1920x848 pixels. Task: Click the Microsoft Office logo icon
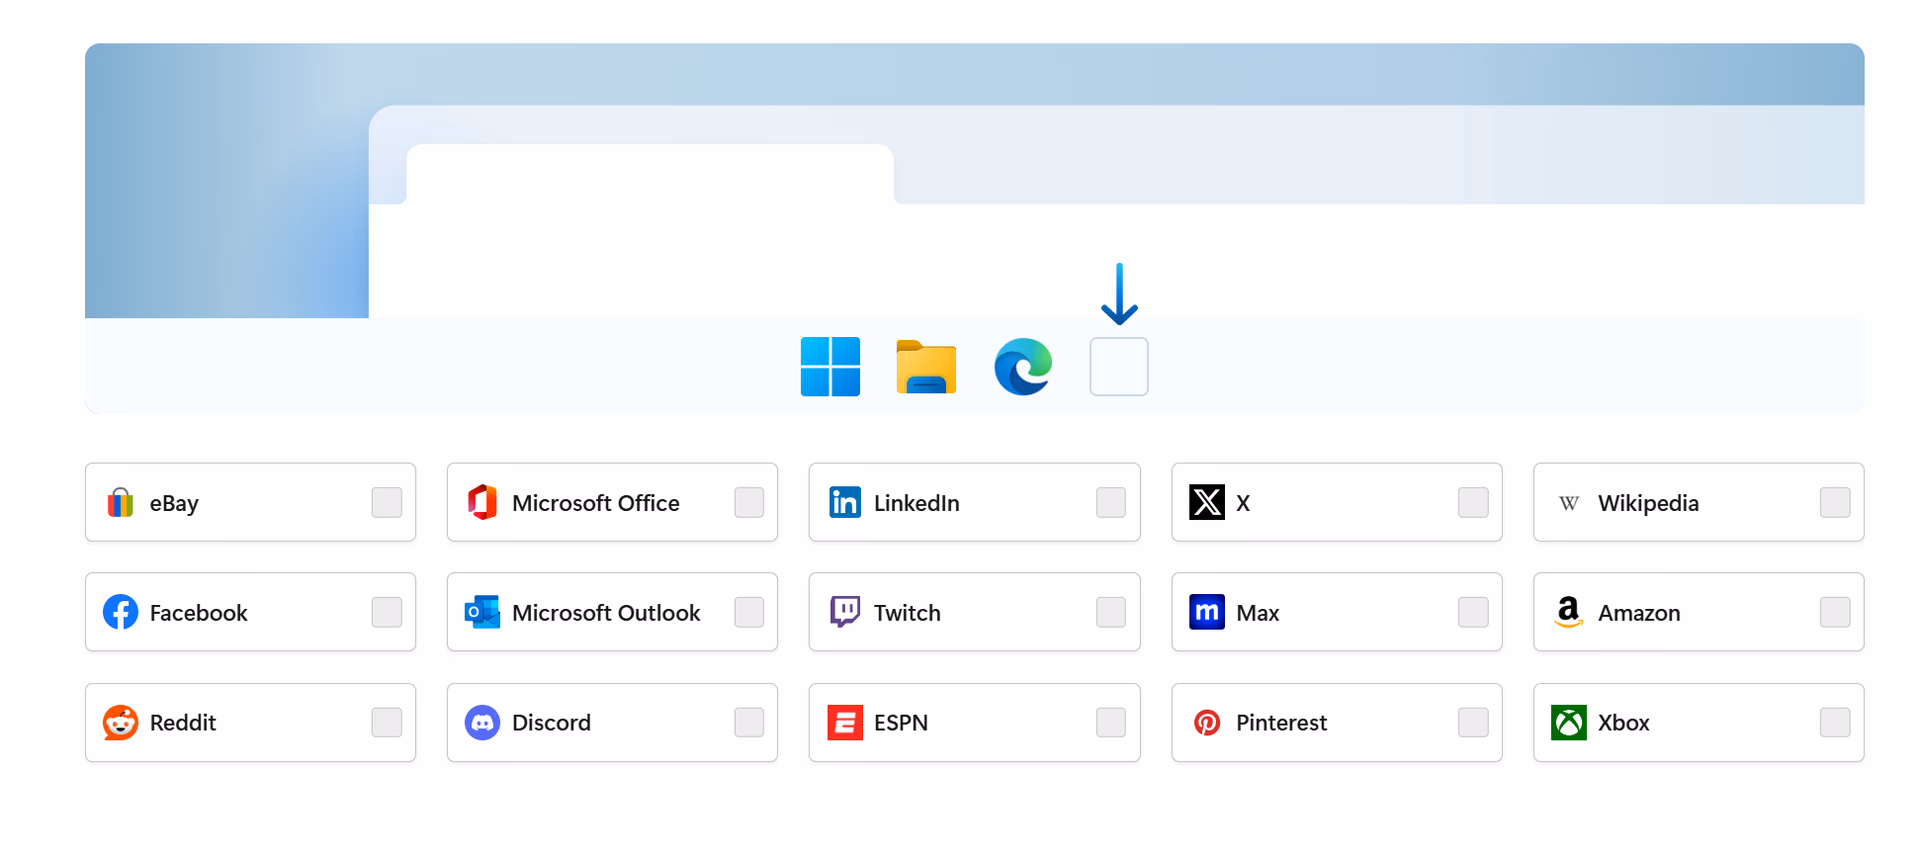483,502
